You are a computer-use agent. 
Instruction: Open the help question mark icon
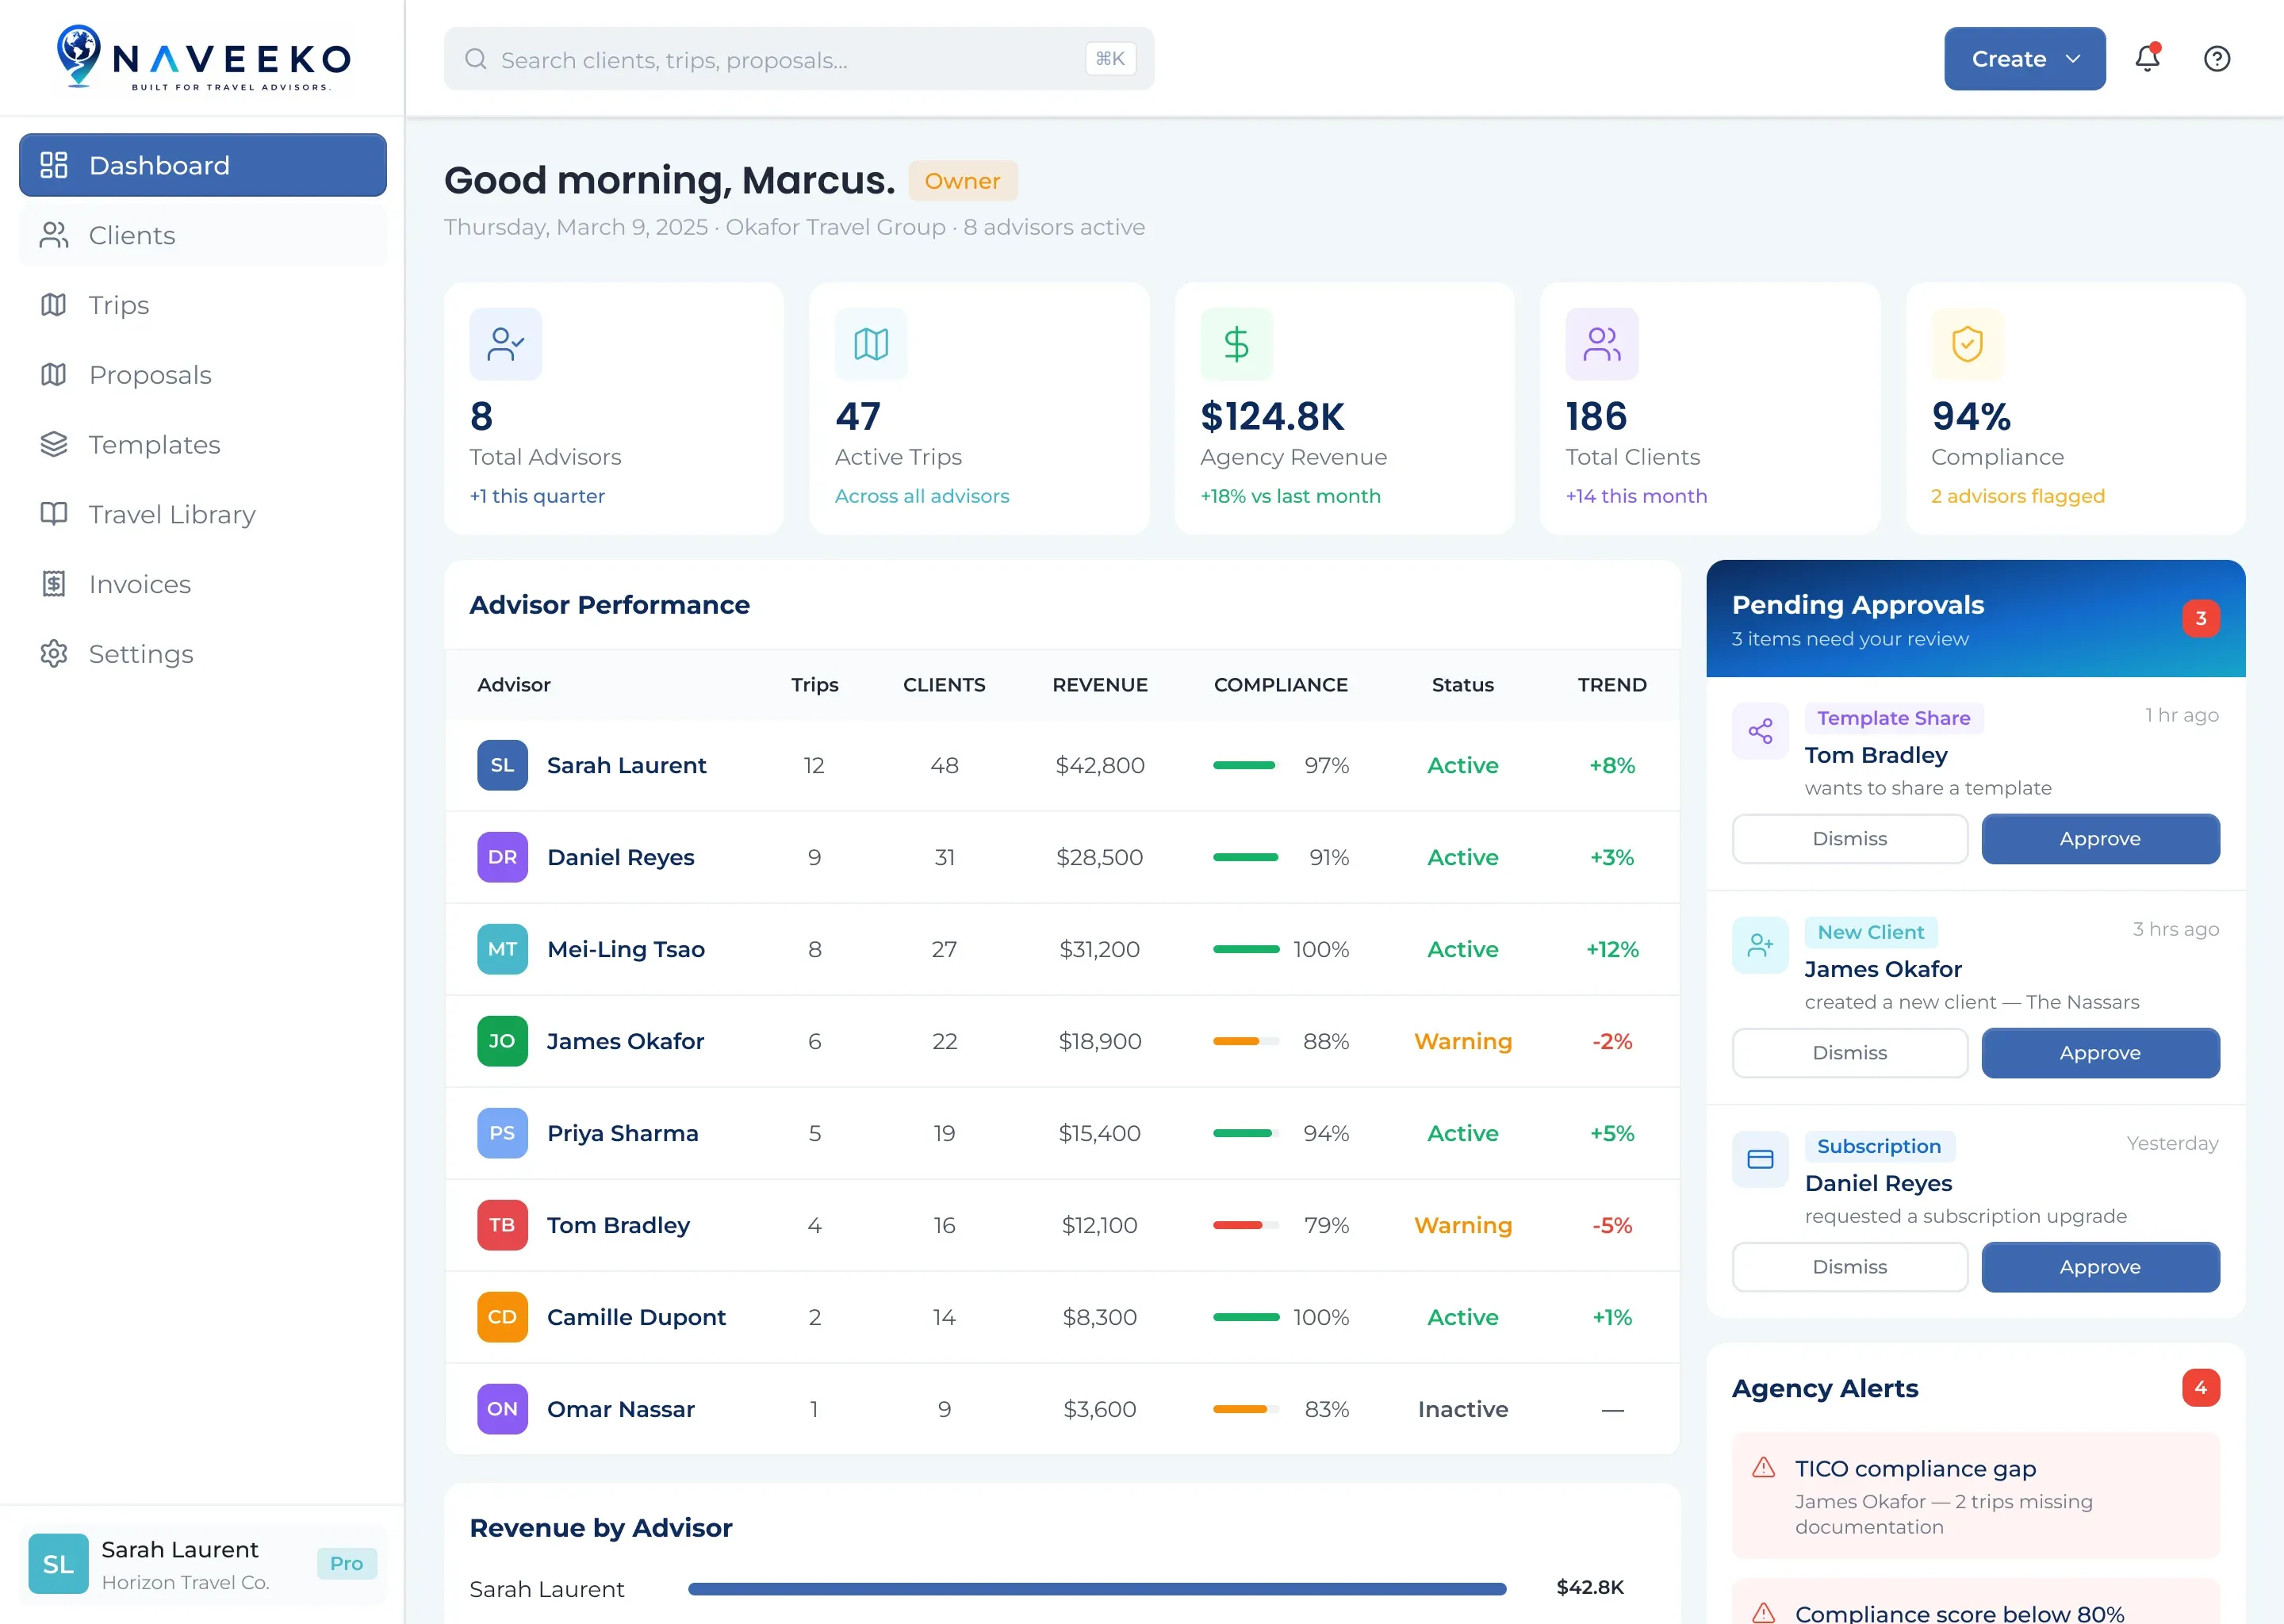(x=2216, y=59)
